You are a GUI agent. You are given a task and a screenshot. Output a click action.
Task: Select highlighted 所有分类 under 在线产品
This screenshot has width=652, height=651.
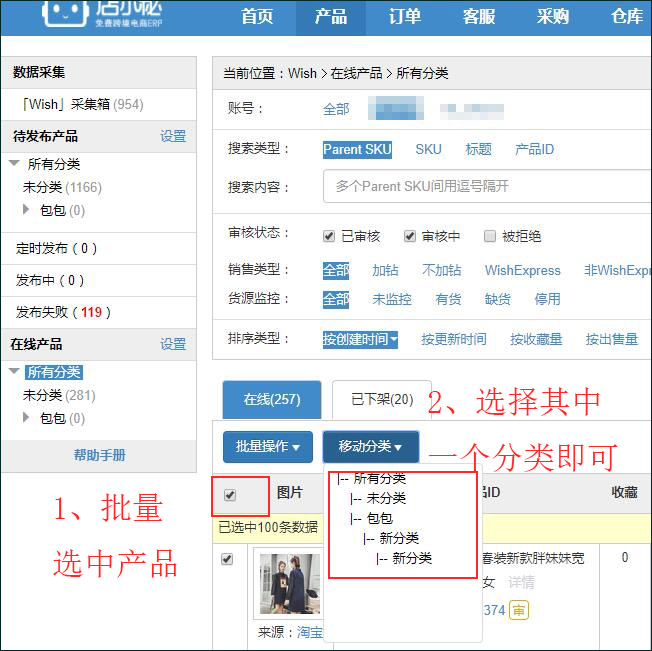coord(54,372)
